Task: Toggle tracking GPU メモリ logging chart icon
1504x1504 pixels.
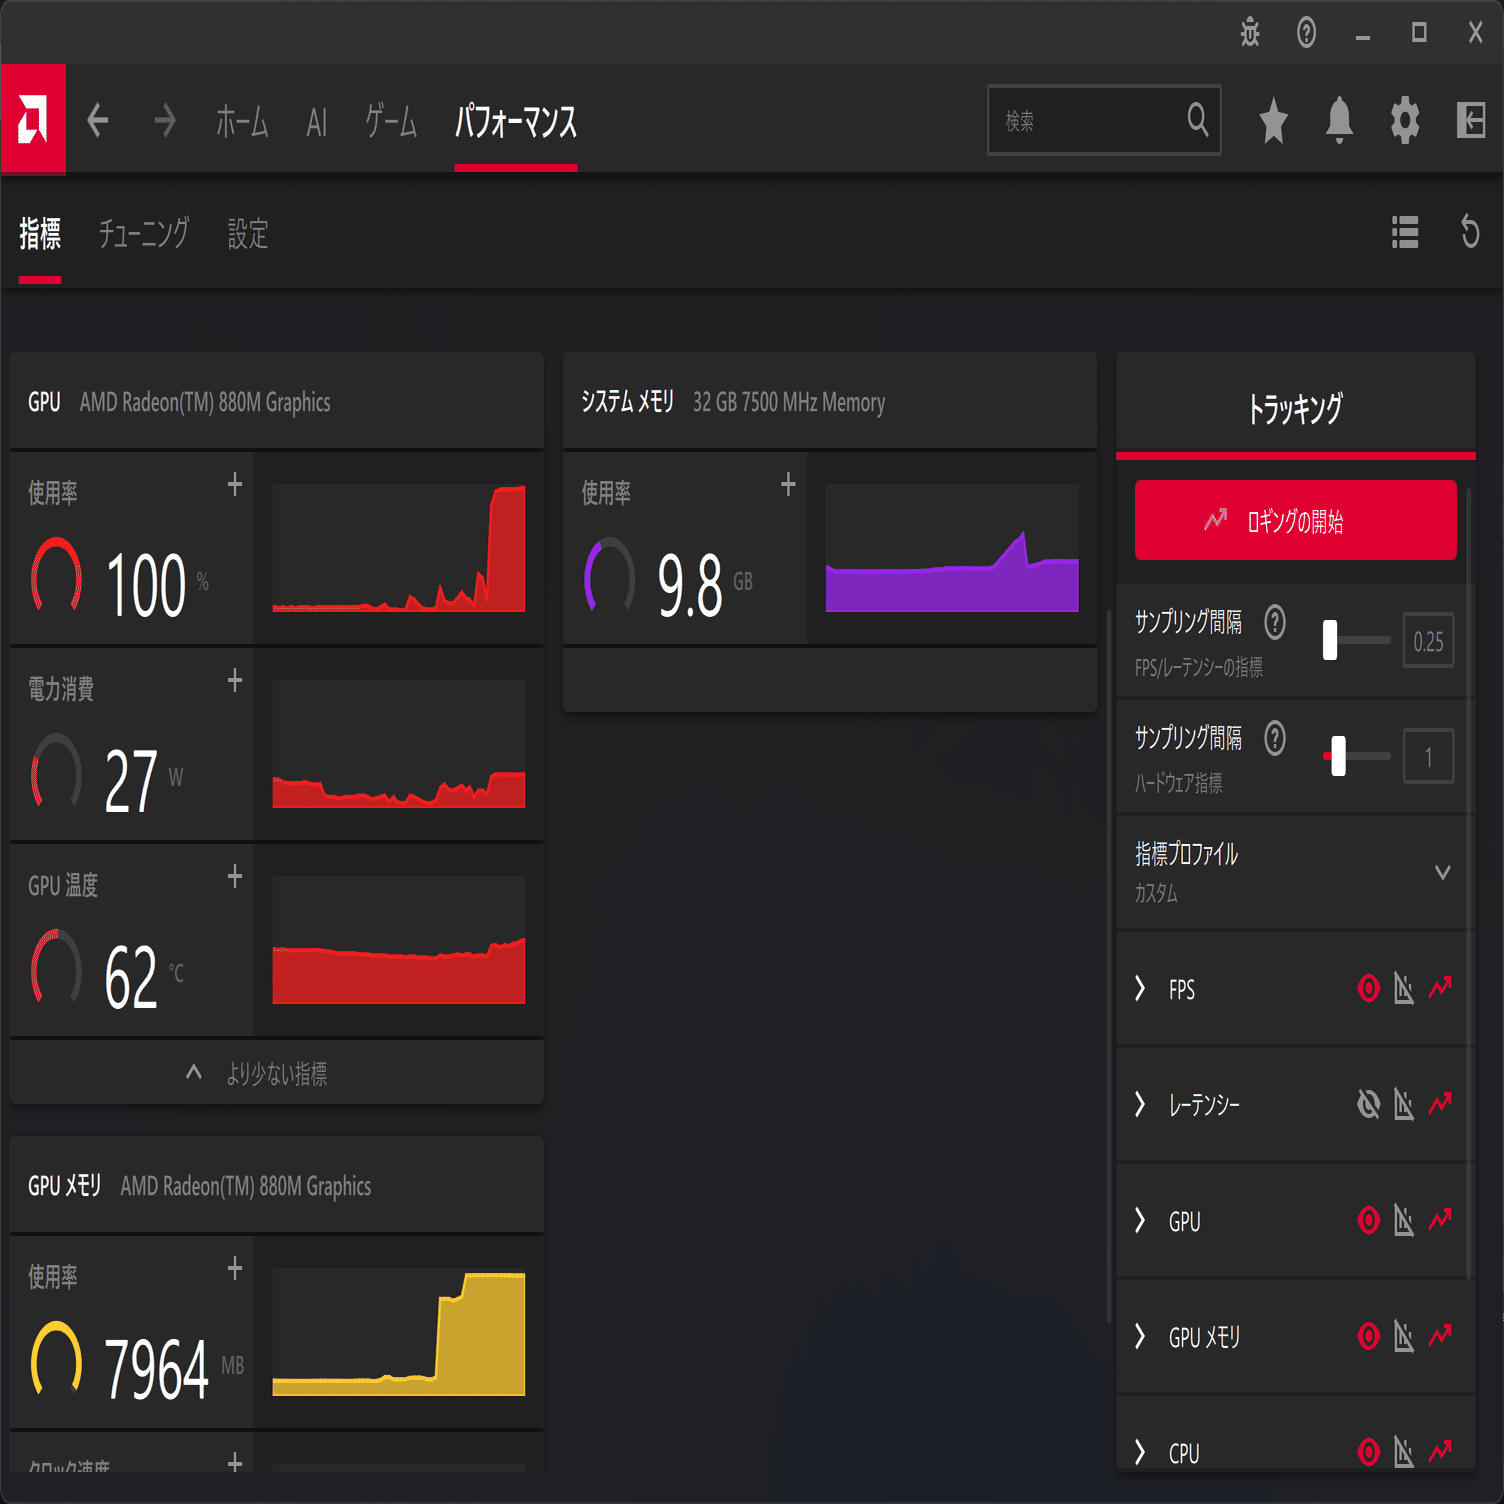Action: (x=1441, y=1336)
